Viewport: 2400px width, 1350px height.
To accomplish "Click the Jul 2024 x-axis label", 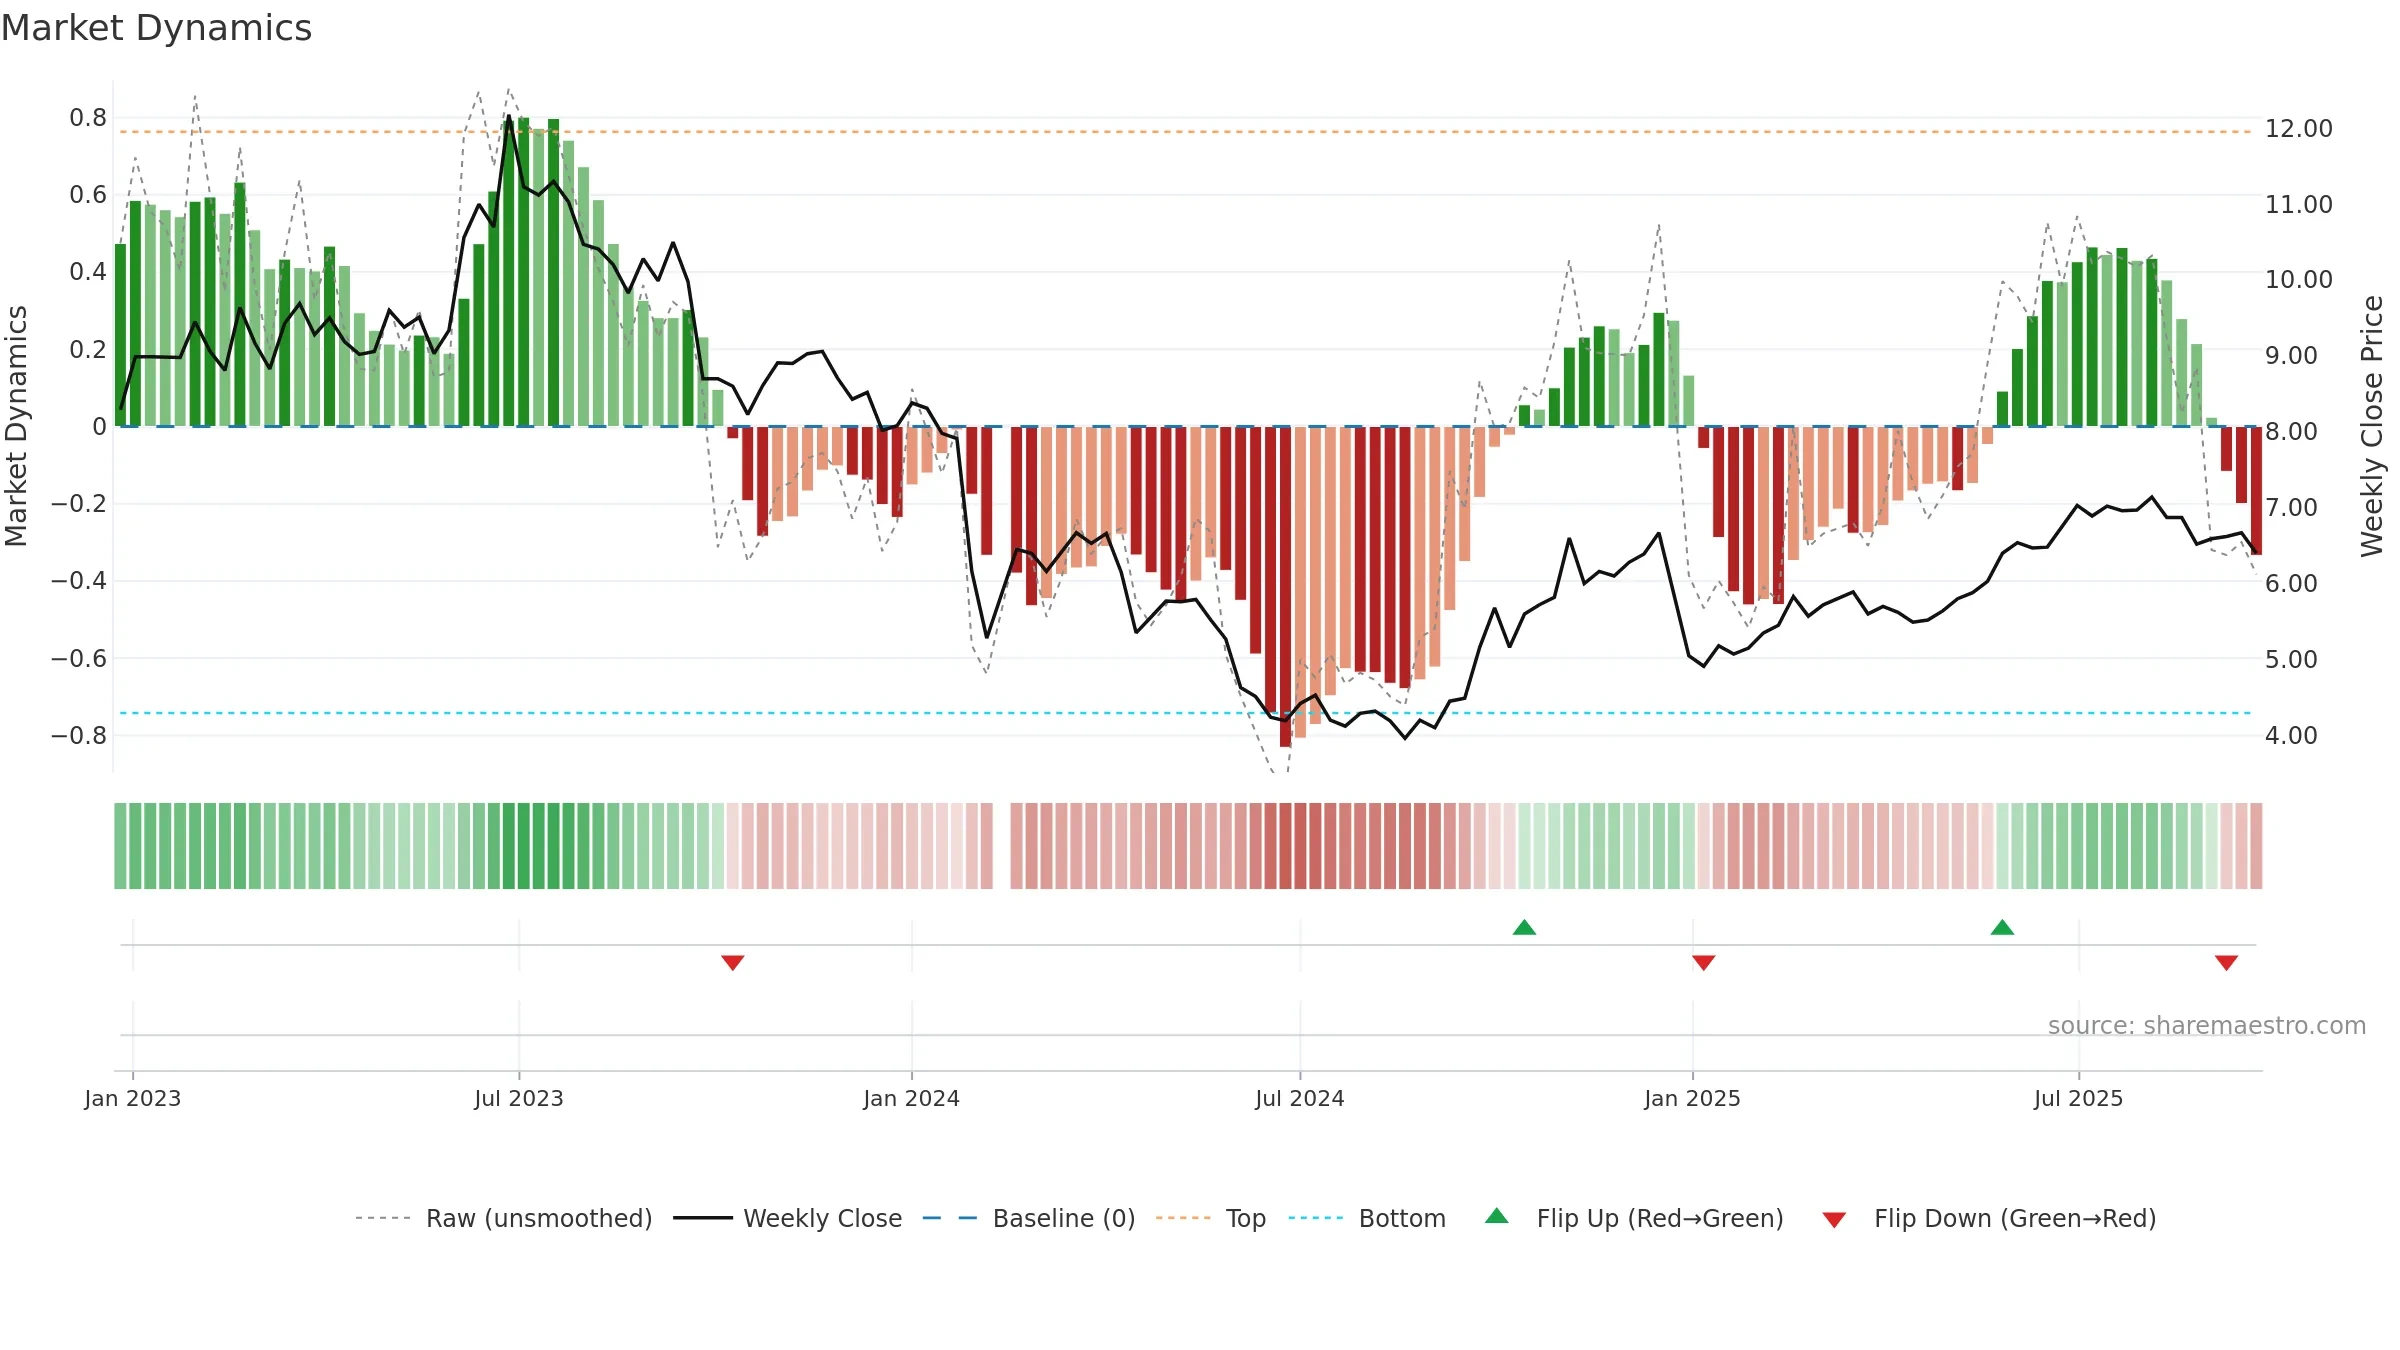I will pos(1300,1098).
